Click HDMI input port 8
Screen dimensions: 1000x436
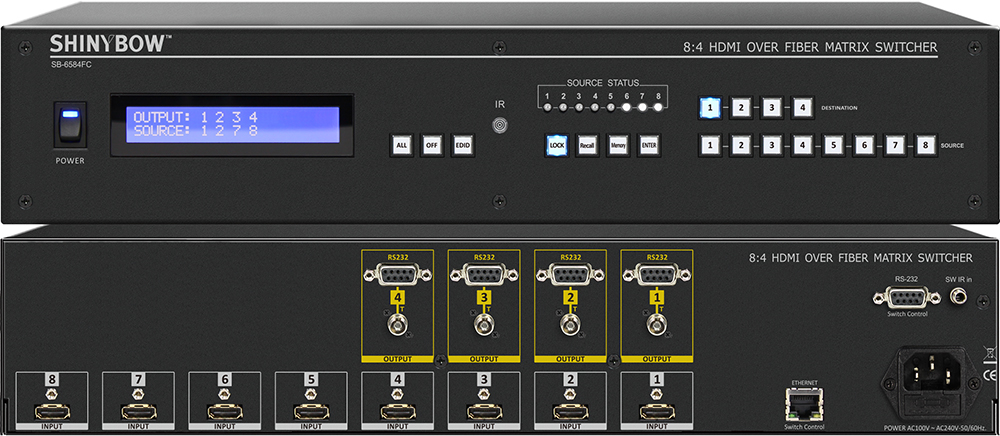point(52,411)
